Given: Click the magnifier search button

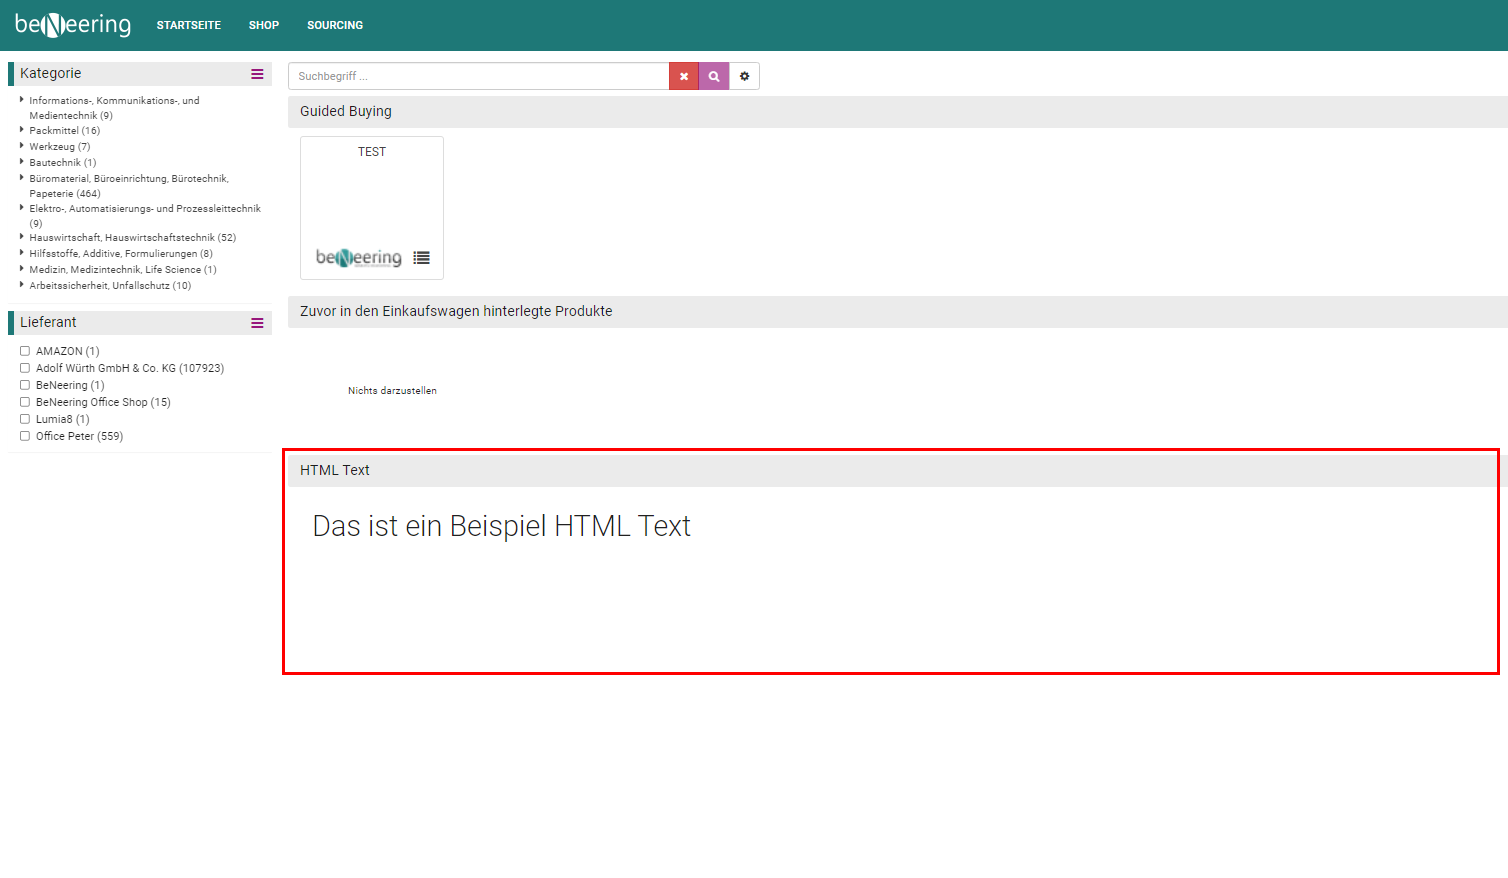Looking at the screenshot, I should pyautogui.click(x=714, y=76).
